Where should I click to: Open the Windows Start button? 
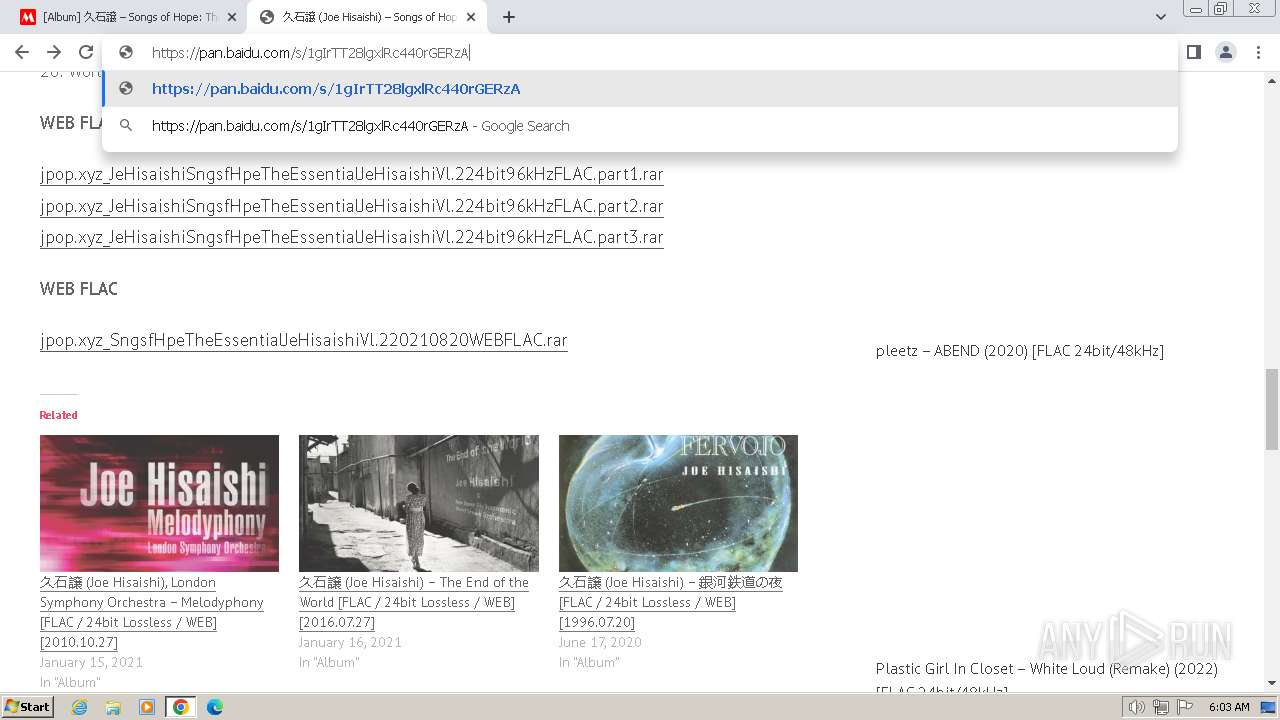28,707
